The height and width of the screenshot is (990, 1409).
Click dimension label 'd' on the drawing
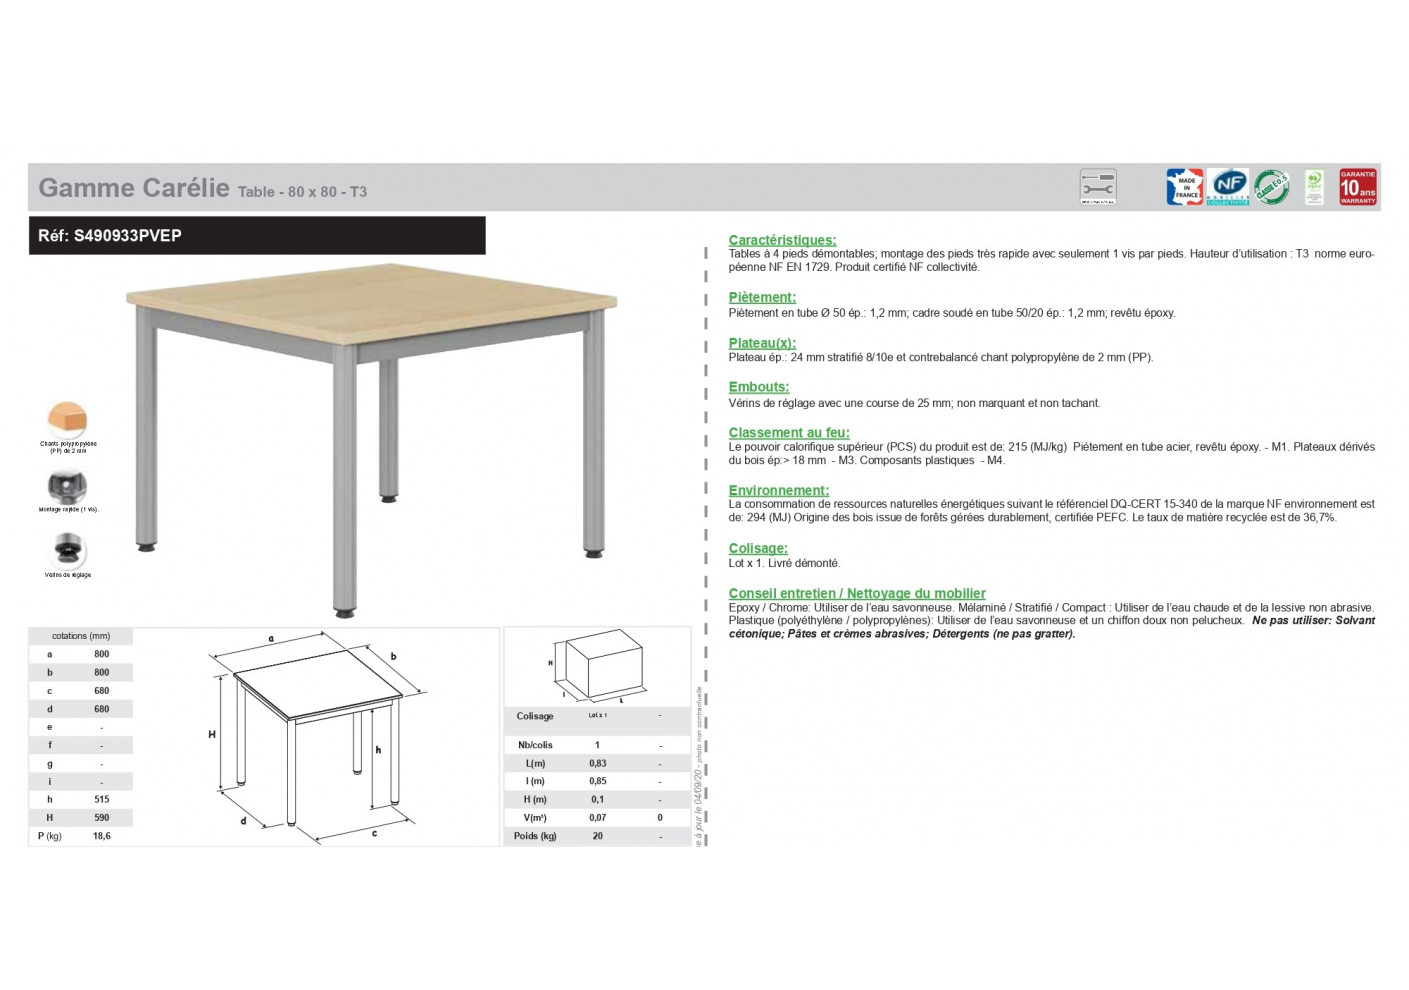point(243,821)
